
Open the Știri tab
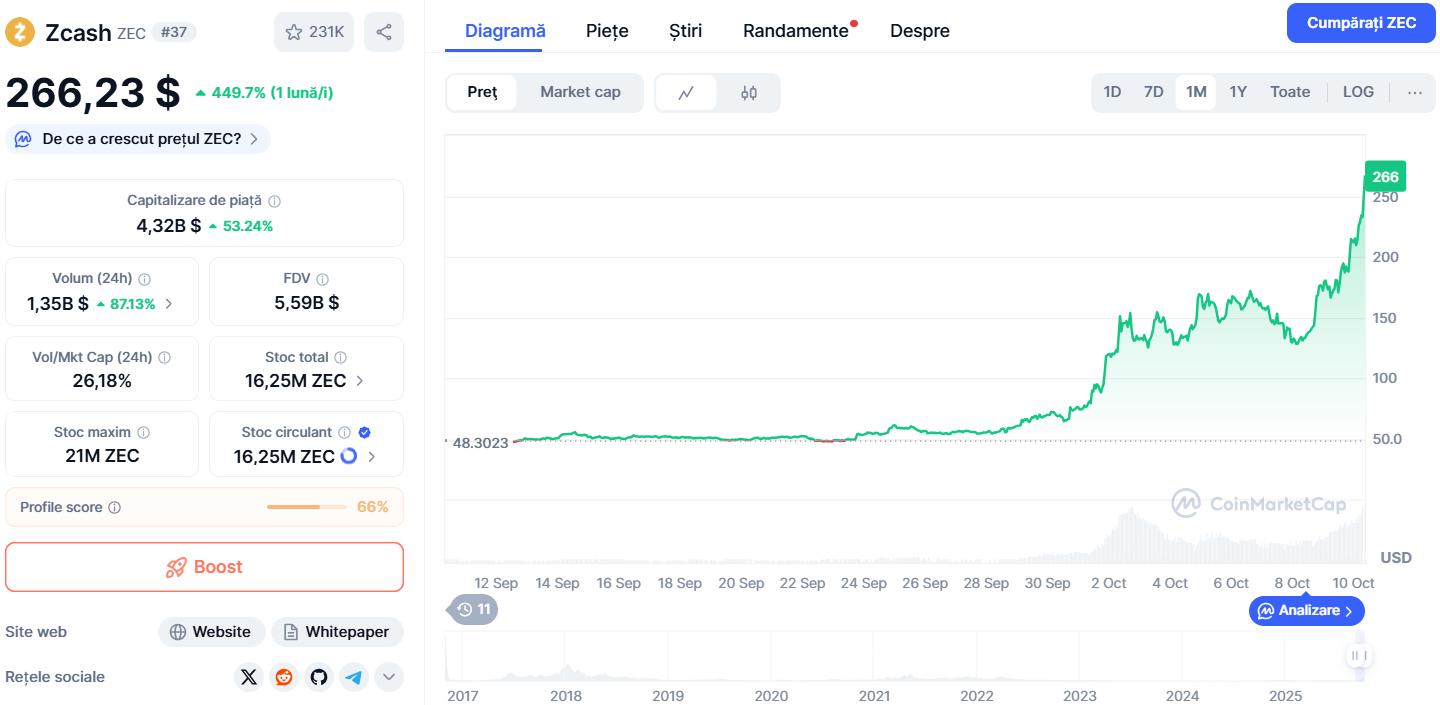click(686, 31)
